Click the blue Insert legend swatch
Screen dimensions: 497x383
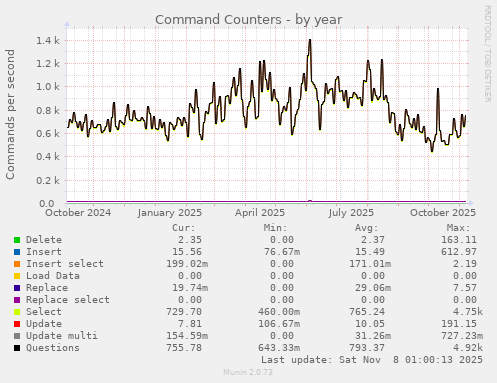tap(17, 252)
